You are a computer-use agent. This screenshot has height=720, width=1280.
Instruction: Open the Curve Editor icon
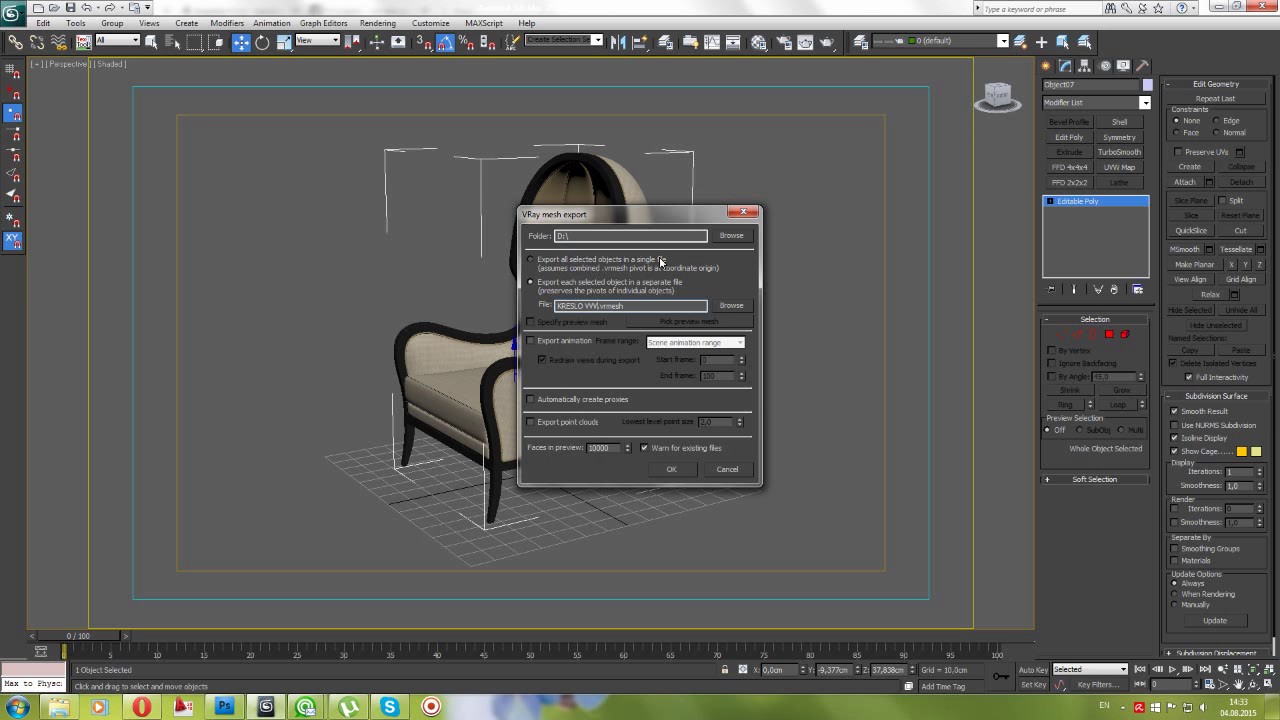click(712, 42)
